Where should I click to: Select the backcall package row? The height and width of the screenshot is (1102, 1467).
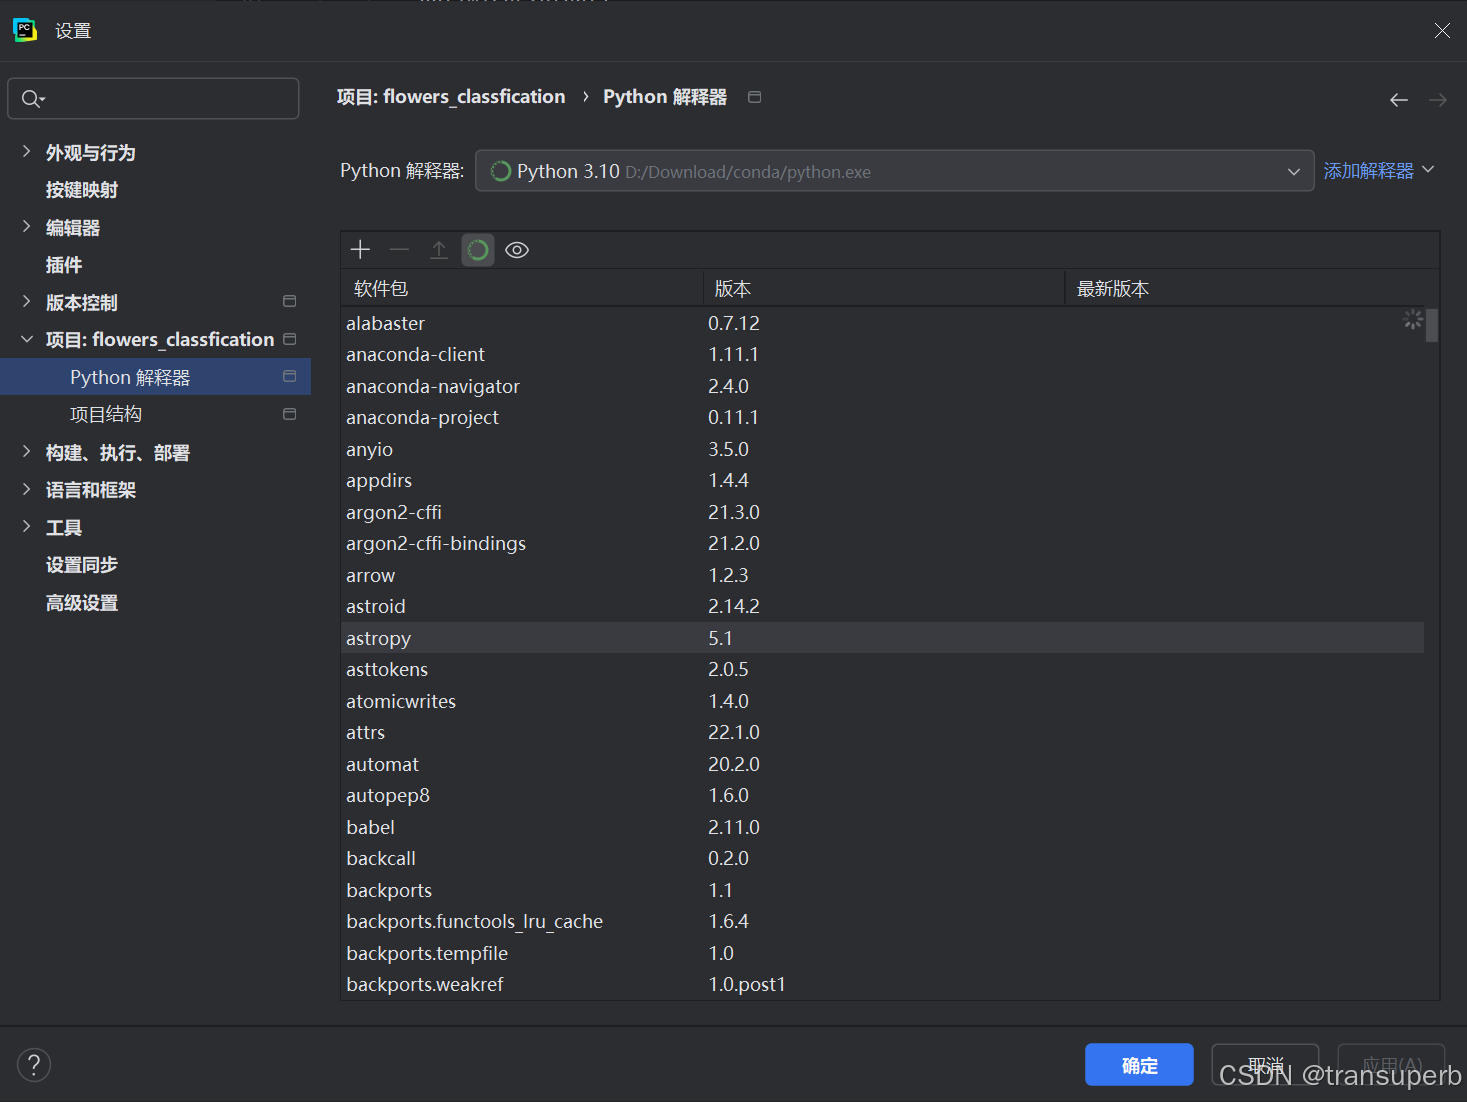tap(882, 858)
